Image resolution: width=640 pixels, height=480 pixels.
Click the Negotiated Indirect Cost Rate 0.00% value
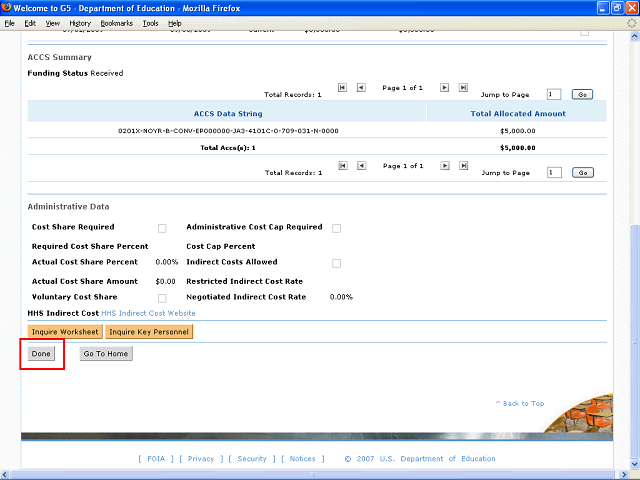tap(341, 297)
